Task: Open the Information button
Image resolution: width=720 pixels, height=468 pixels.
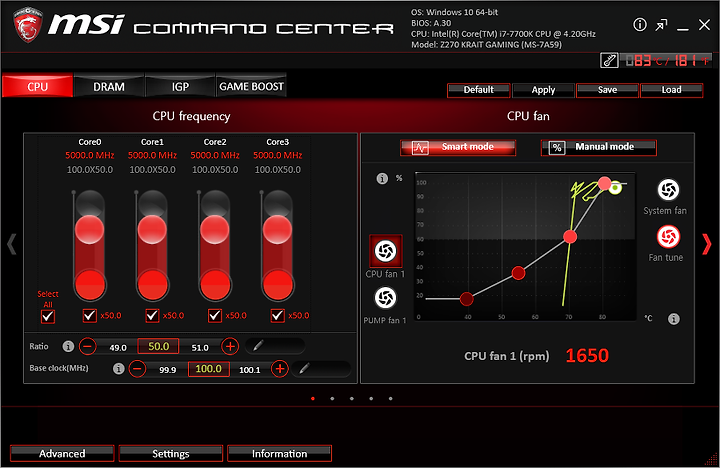Action: click(279, 453)
